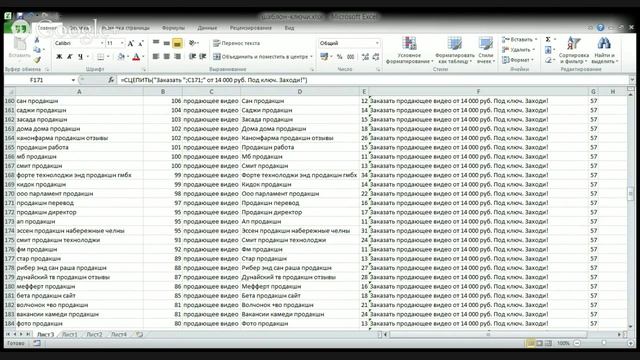Screen dimensions: 640x360
Task: Click the text orientation icon
Action: [193, 43]
